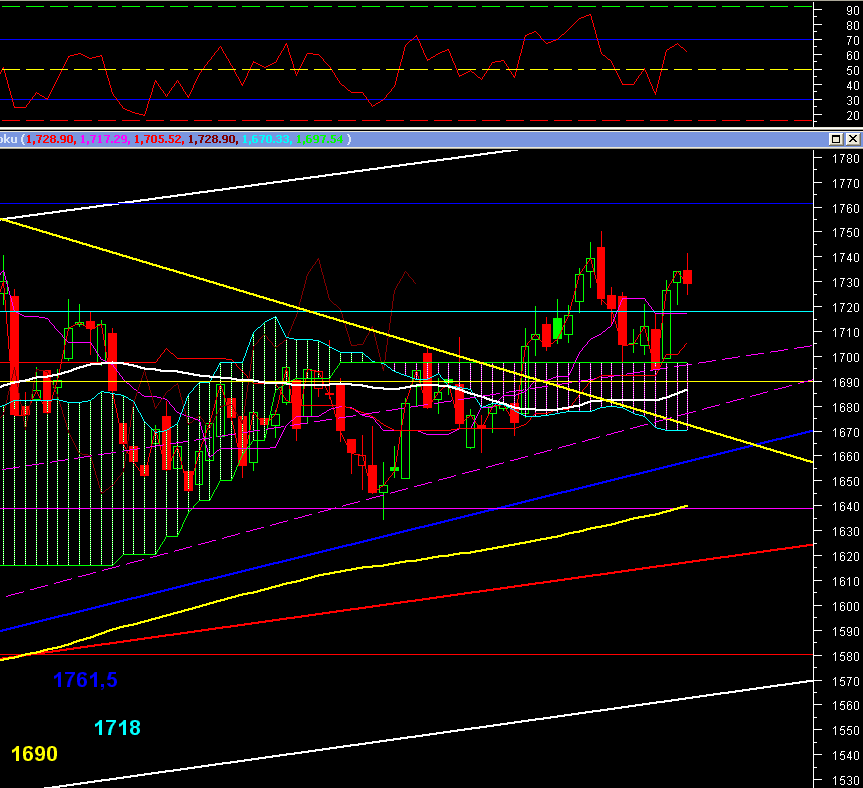
Task: Select the yellow dashed RSI 50 midline
Action: [x=406, y=69]
